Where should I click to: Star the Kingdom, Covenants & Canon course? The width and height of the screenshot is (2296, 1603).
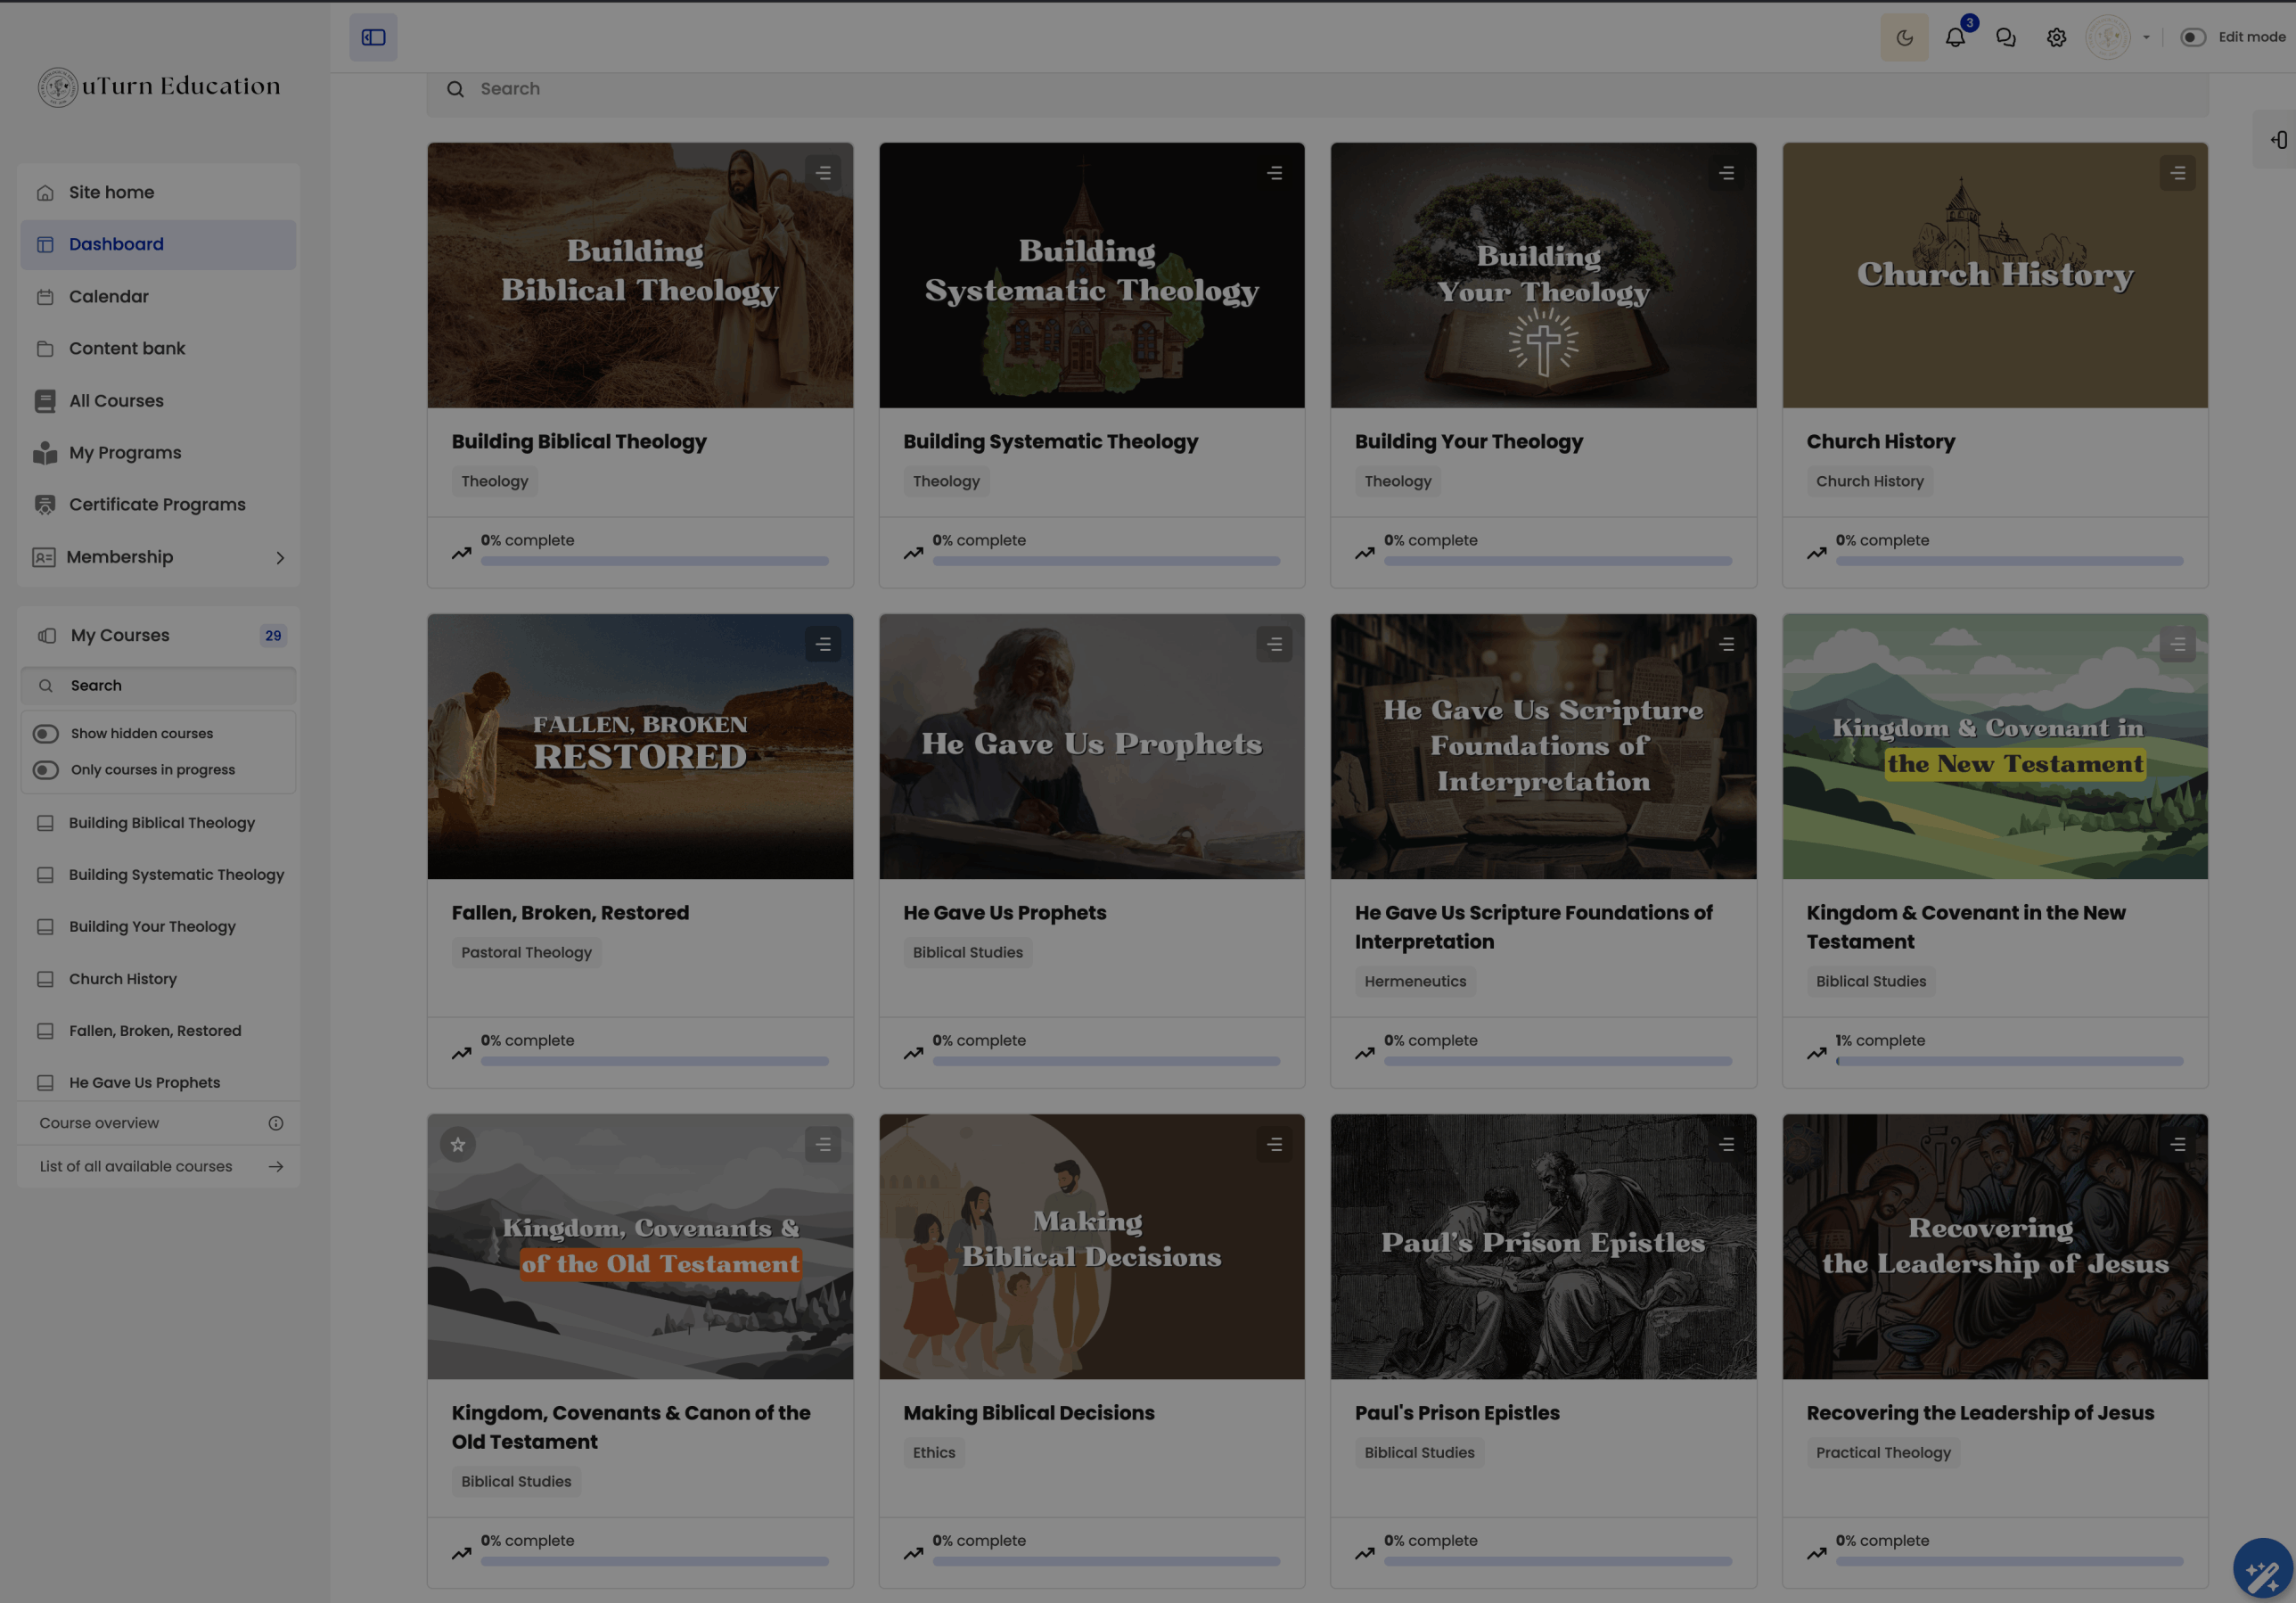coord(458,1145)
